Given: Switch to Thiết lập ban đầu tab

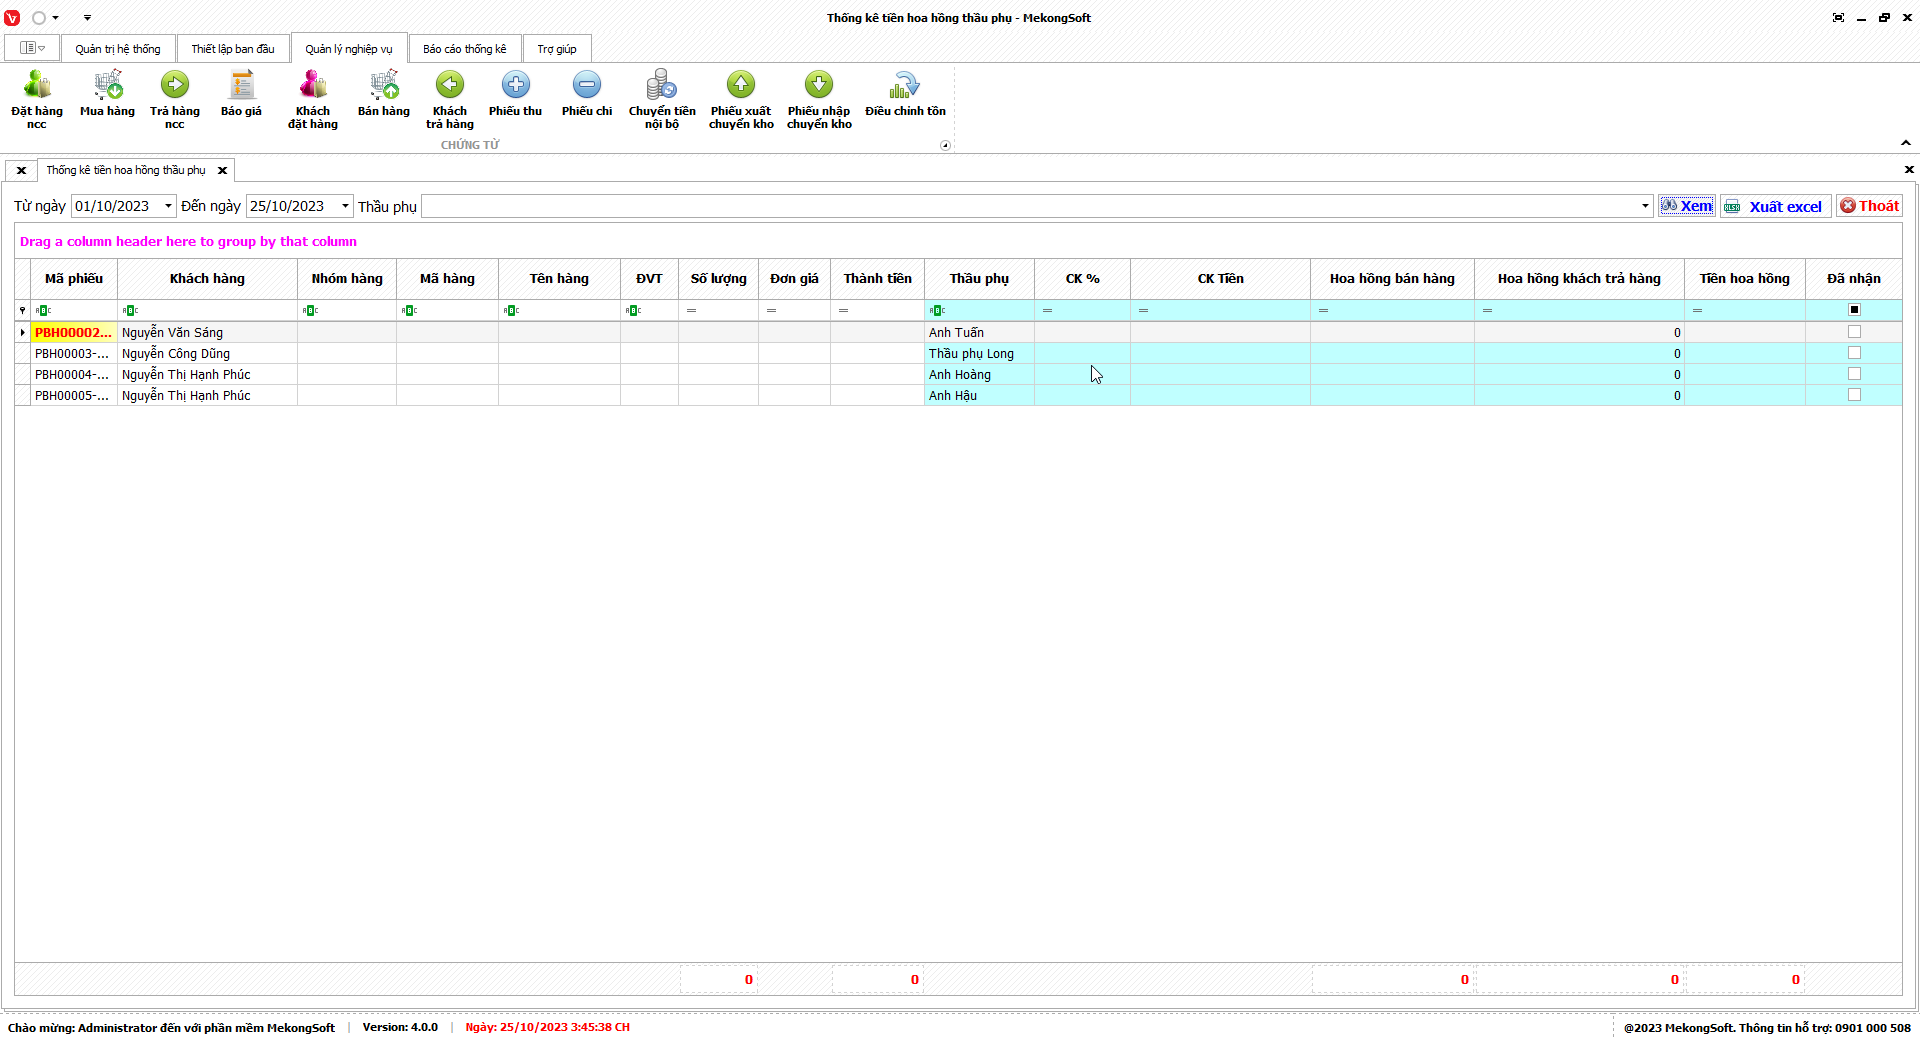Looking at the screenshot, I should [x=233, y=49].
